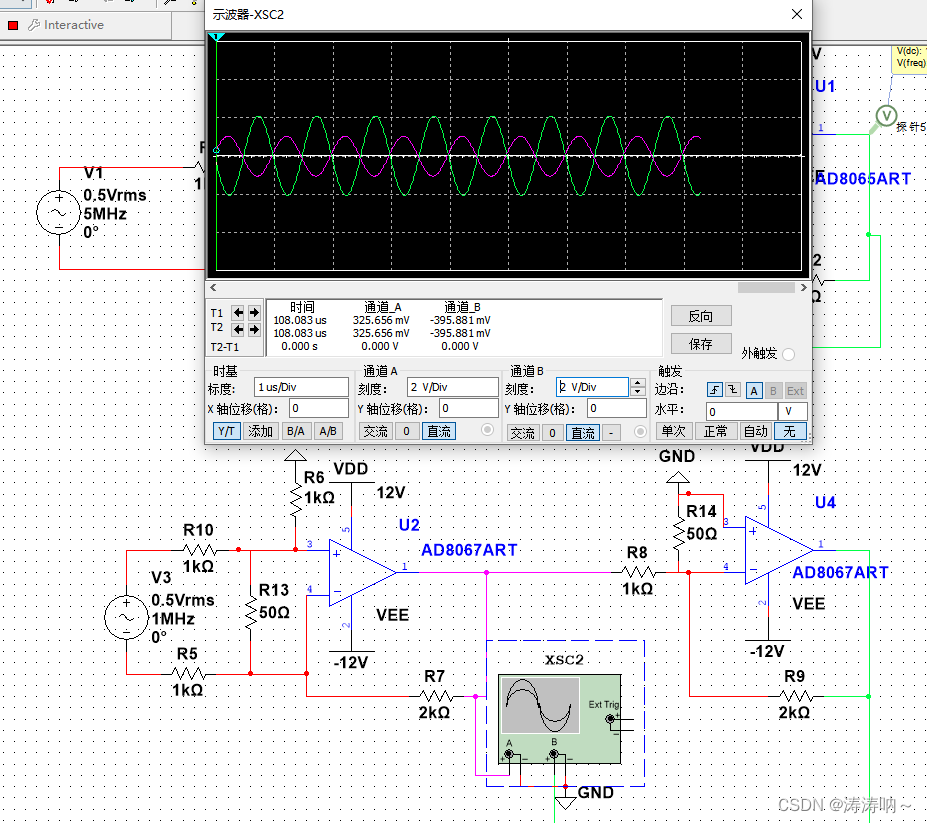927x823 pixels.
Task: Set Channel B coupling to 直流
Action: tap(583, 433)
